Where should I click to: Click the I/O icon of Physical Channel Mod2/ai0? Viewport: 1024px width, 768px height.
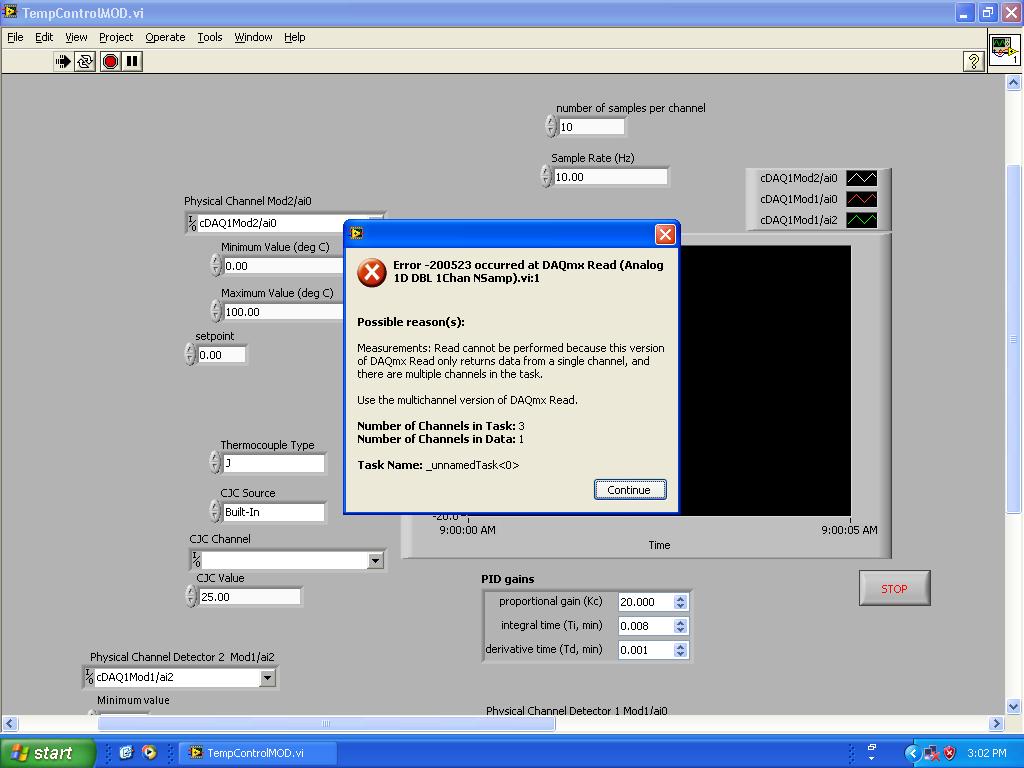[x=192, y=223]
